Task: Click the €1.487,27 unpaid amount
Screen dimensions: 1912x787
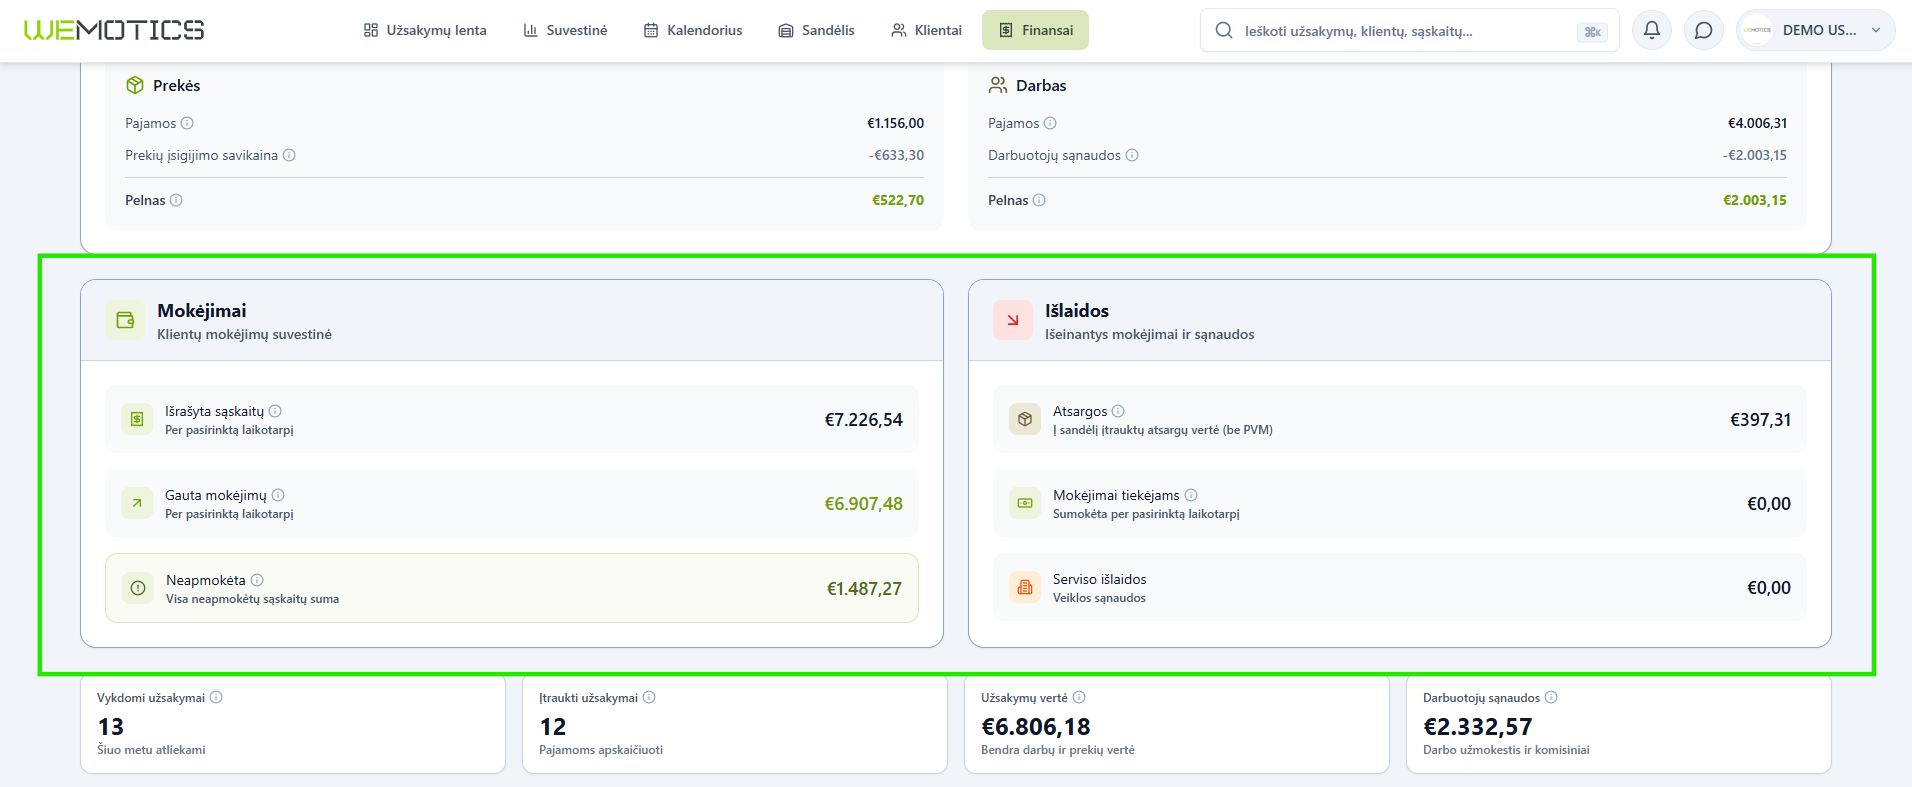Action: (864, 589)
